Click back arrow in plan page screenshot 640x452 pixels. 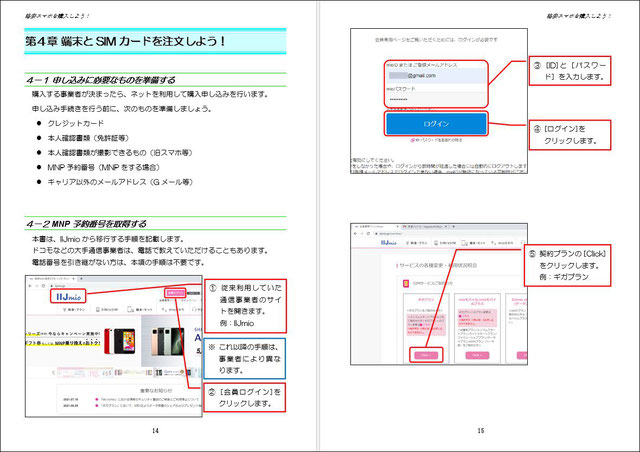coord(355,234)
